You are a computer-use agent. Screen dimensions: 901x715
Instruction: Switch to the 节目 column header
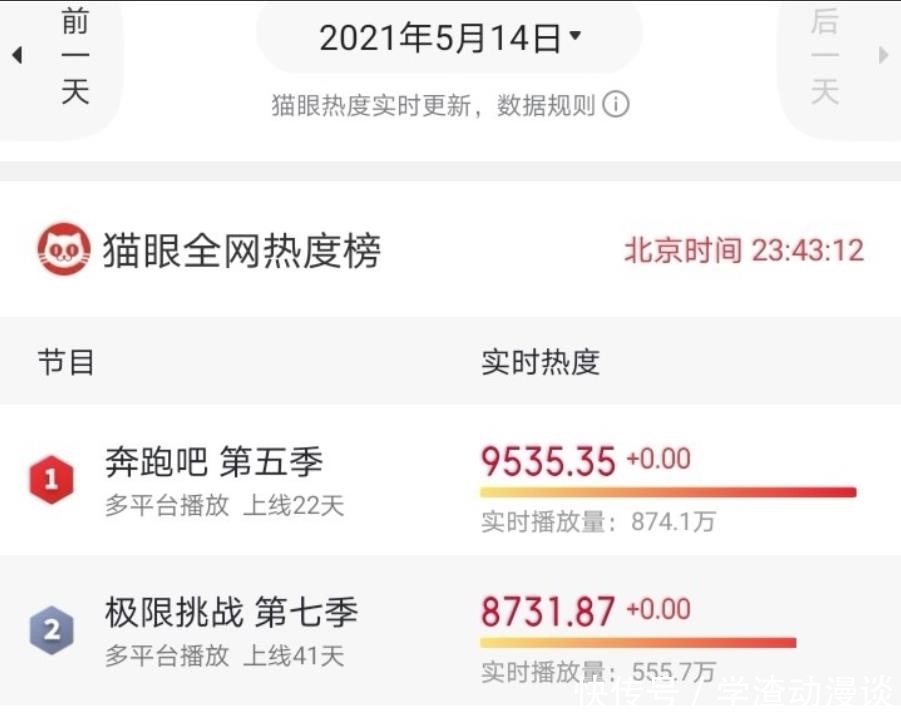pyautogui.click(x=68, y=362)
